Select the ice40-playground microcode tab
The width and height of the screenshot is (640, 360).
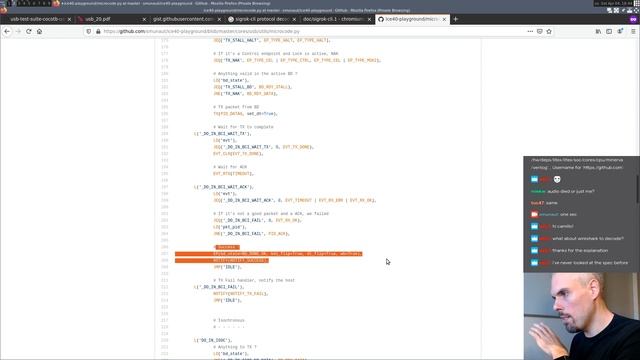(x=412, y=19)
